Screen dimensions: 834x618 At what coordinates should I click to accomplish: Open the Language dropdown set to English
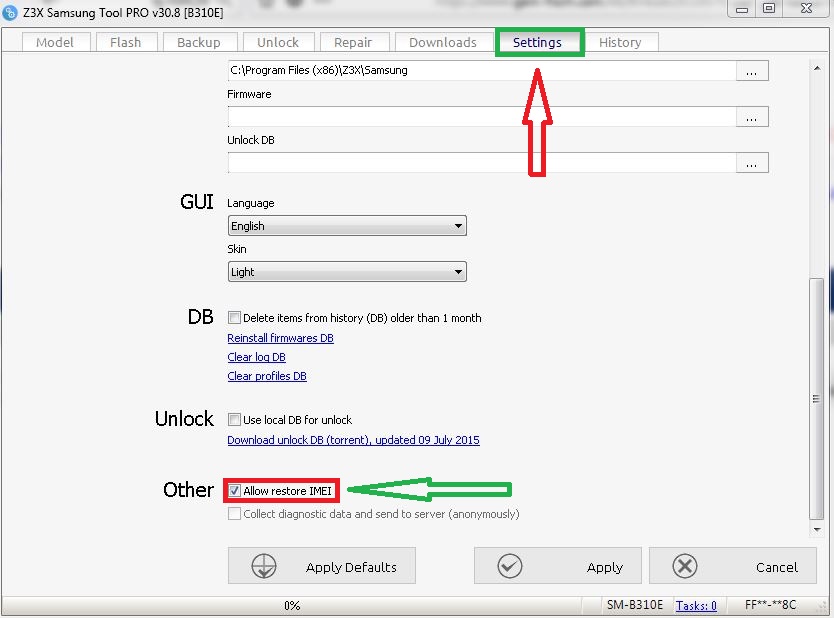(x=347, y=226)
